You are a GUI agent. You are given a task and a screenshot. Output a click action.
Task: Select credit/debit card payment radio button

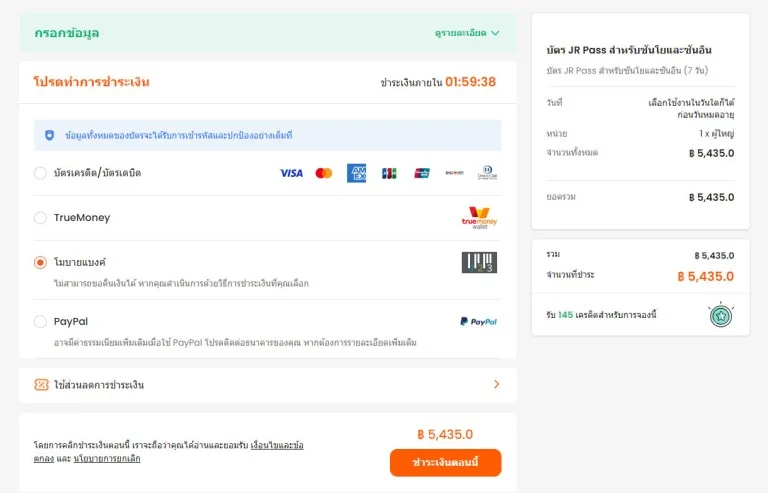click(x=40, y=173)
